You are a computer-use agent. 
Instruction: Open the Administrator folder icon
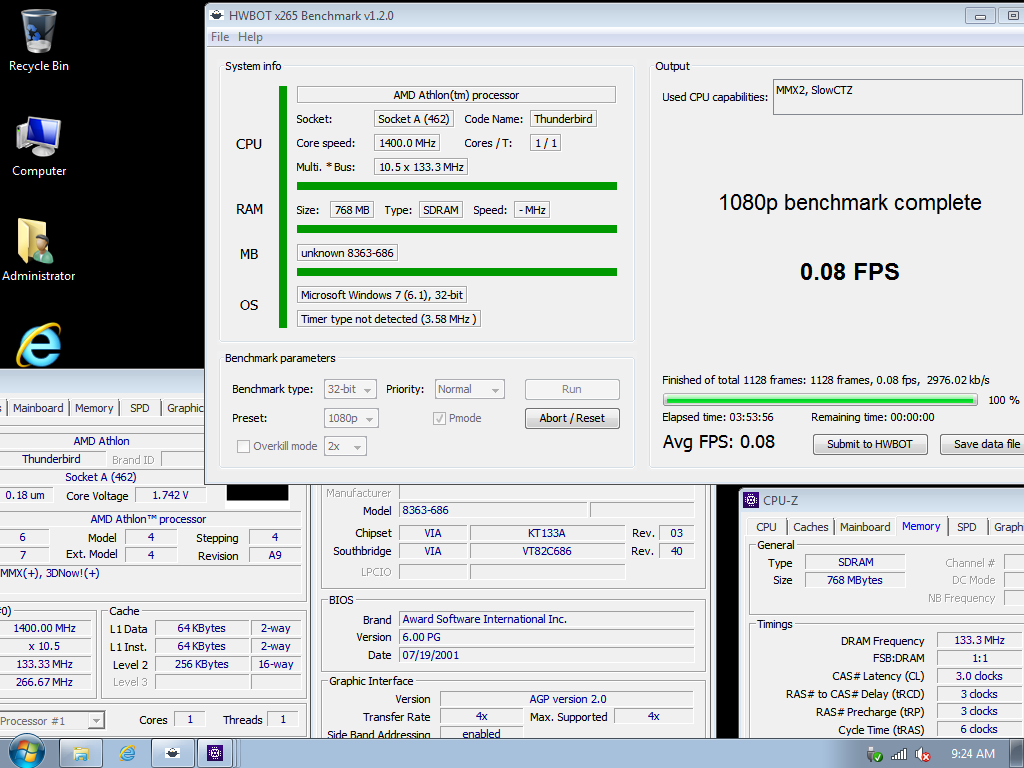click(x=39, y=250)
